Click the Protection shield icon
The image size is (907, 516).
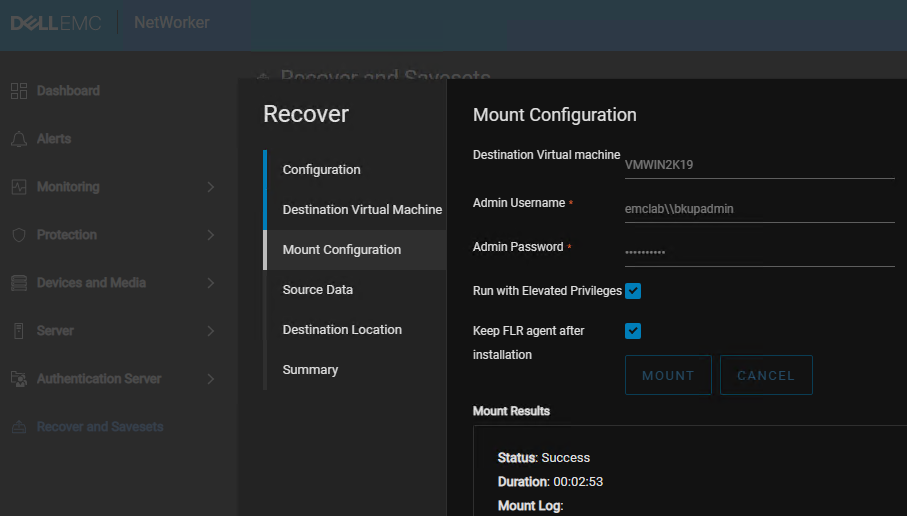tap(19, 235)
